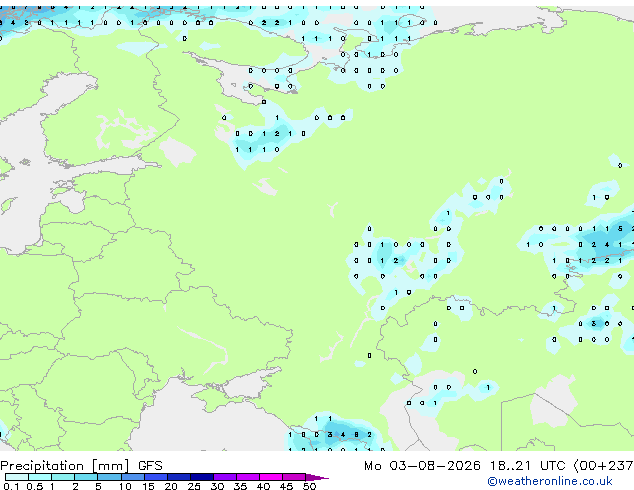Click the '30' legend scale label

coord(217,486)
